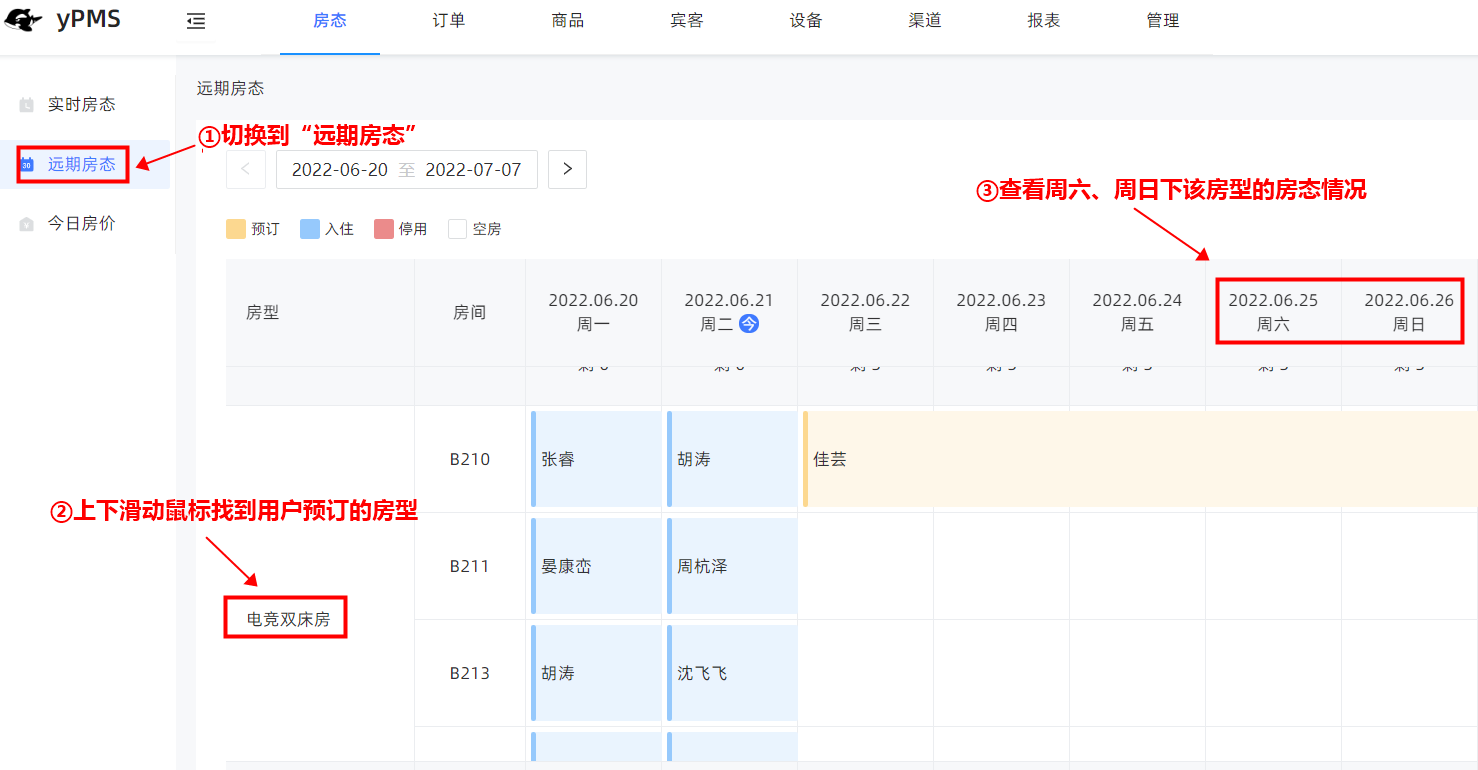Select 今日房价 in the sidebar
Viewport: 1478px width, 770px height.
click(82, 224)
